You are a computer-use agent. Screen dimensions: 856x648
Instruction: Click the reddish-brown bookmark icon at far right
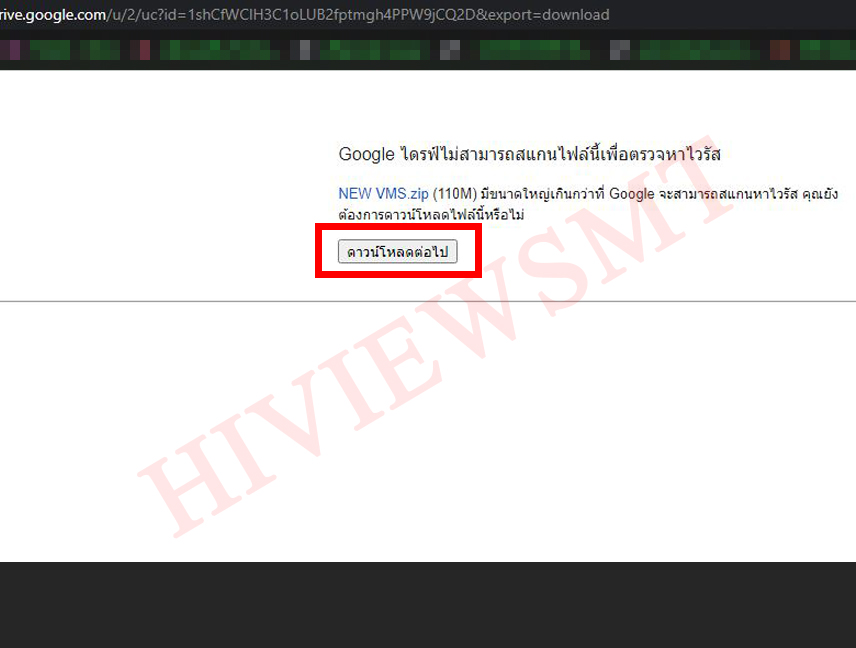click(x=780, y=49)
